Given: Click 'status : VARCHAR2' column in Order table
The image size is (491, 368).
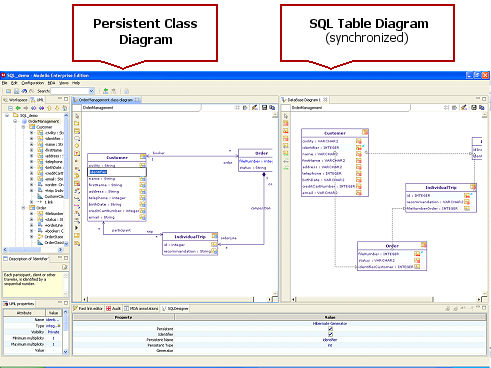Looking at the screenshot, I should pos(377,260).
